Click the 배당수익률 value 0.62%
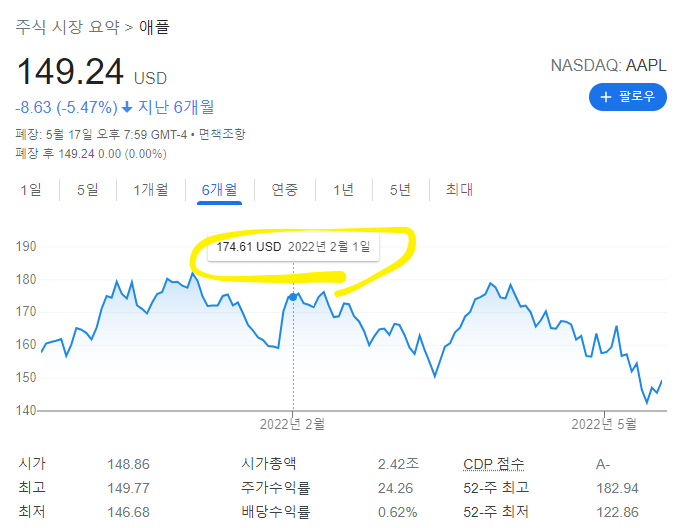This screenshot has width=677, height=528. pyautogui.click(x=398, y=512)
